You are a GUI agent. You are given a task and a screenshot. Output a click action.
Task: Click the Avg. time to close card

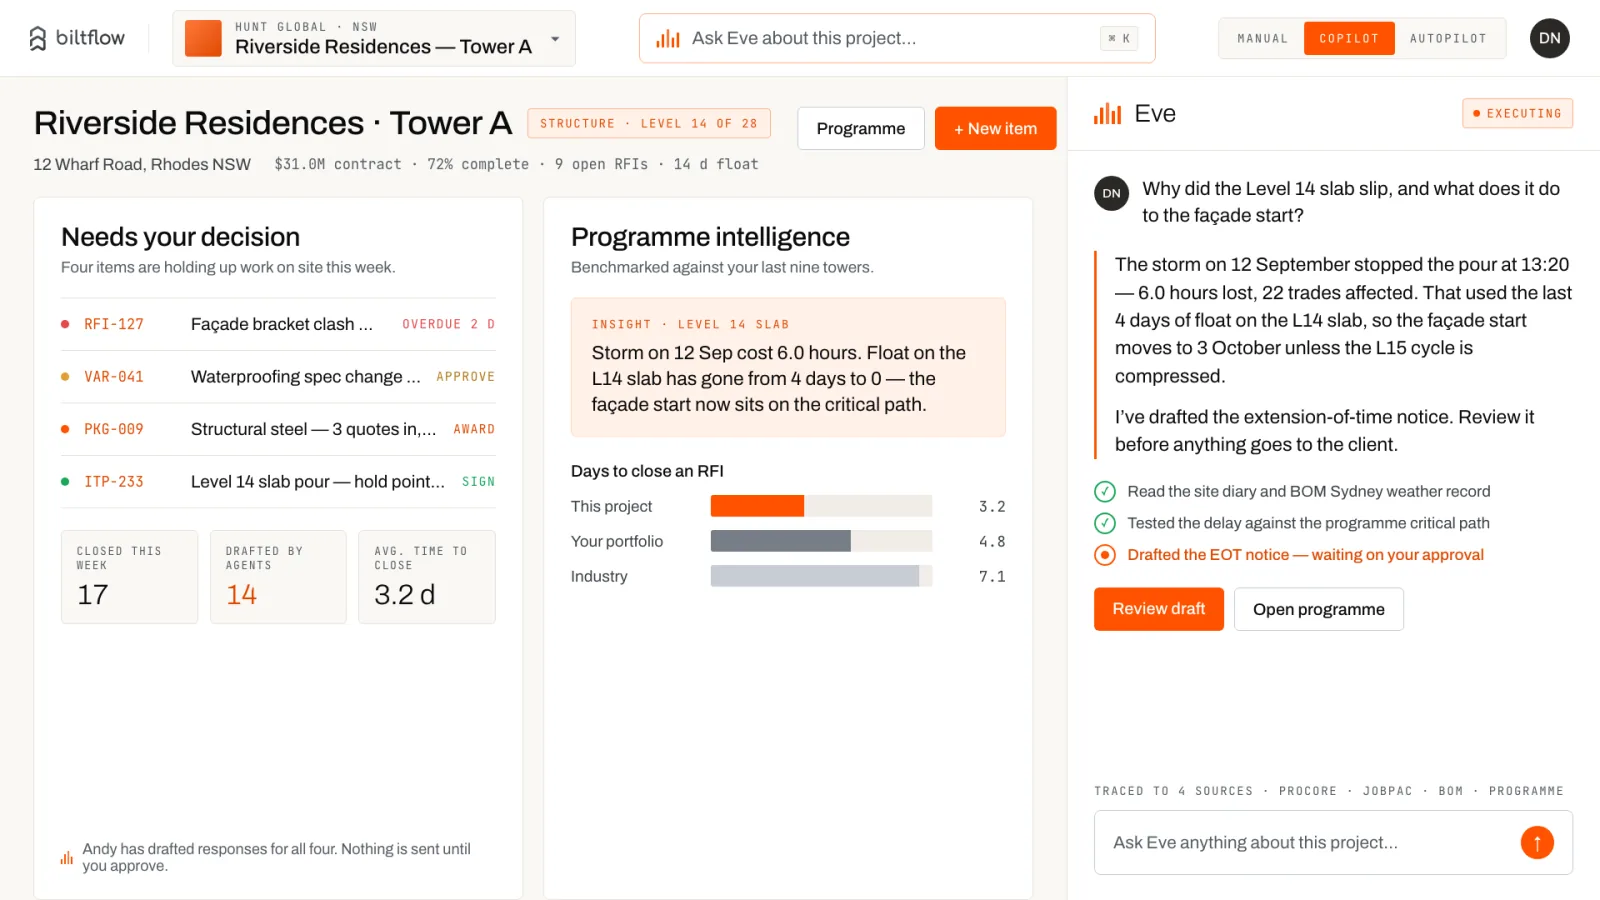(x=427, y=577)
